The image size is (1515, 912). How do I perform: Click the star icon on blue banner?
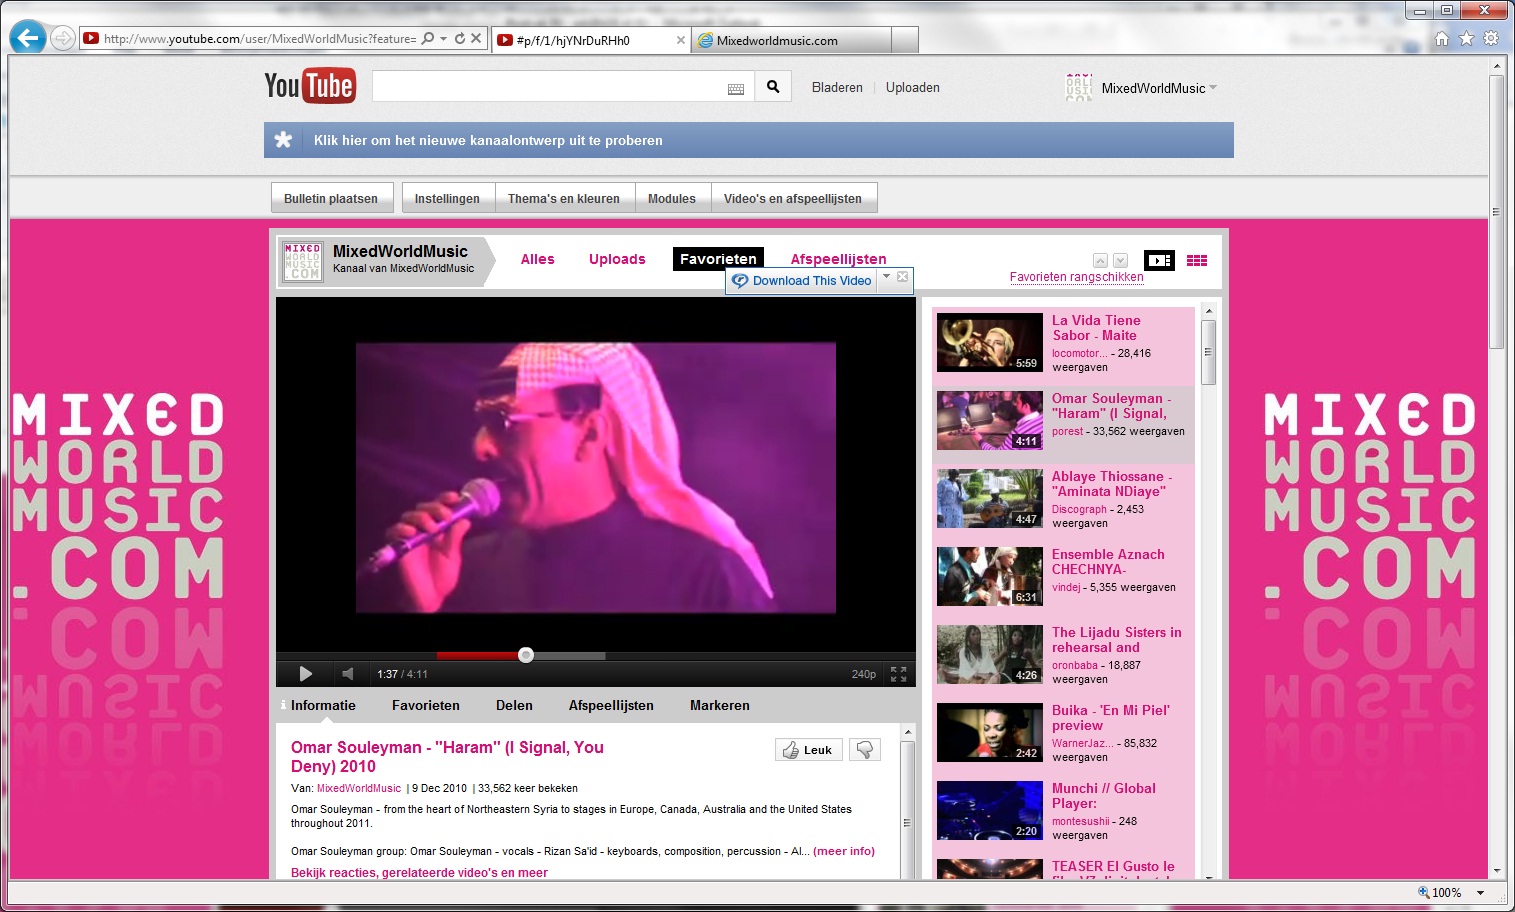[x=284, y=140]
